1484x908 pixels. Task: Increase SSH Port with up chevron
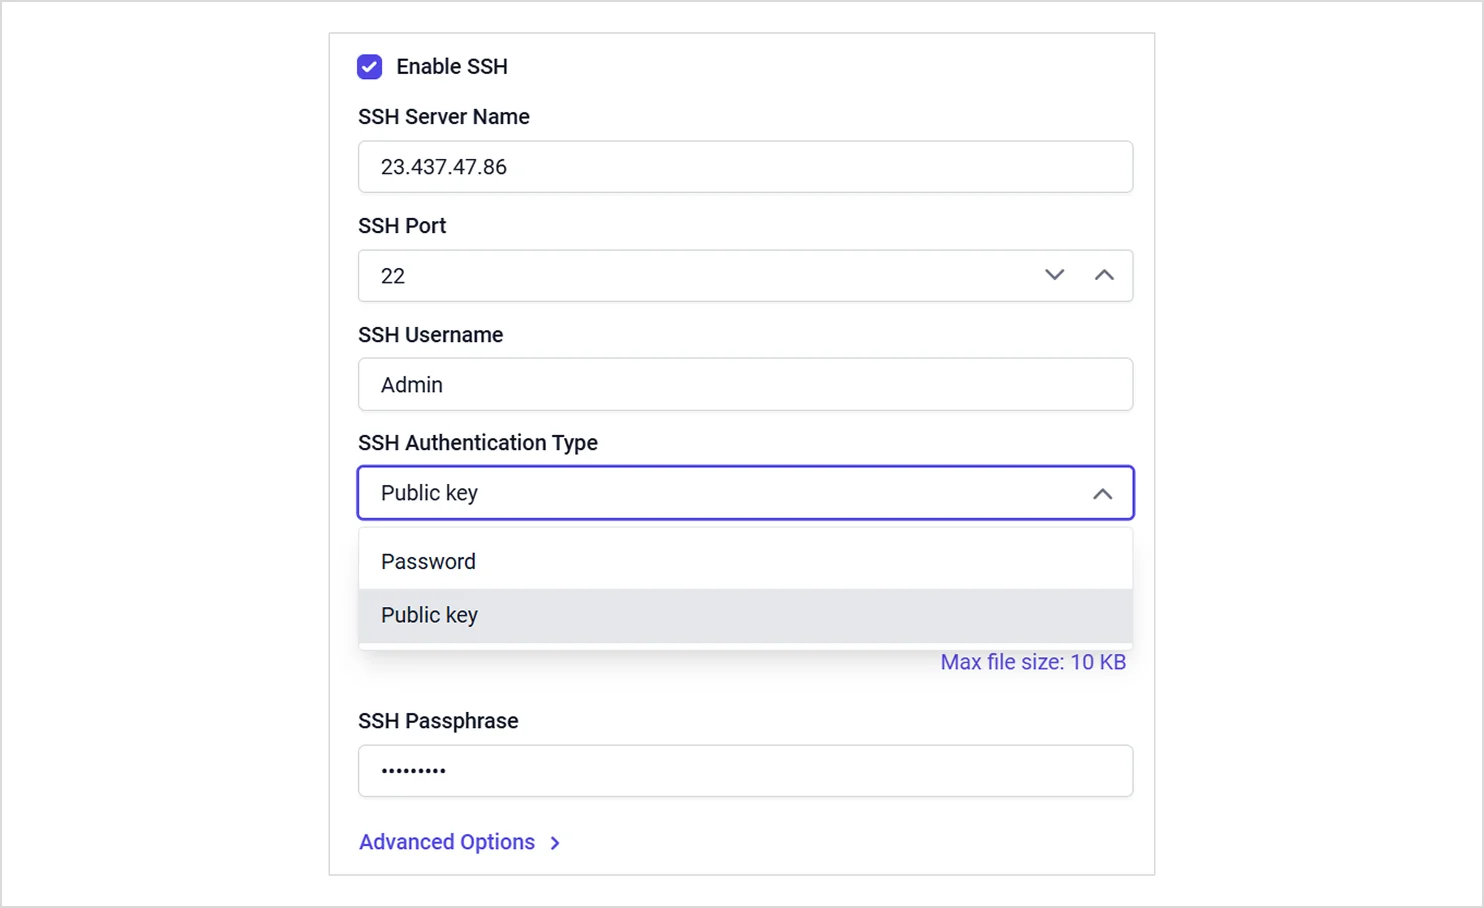click(1104, 275)
